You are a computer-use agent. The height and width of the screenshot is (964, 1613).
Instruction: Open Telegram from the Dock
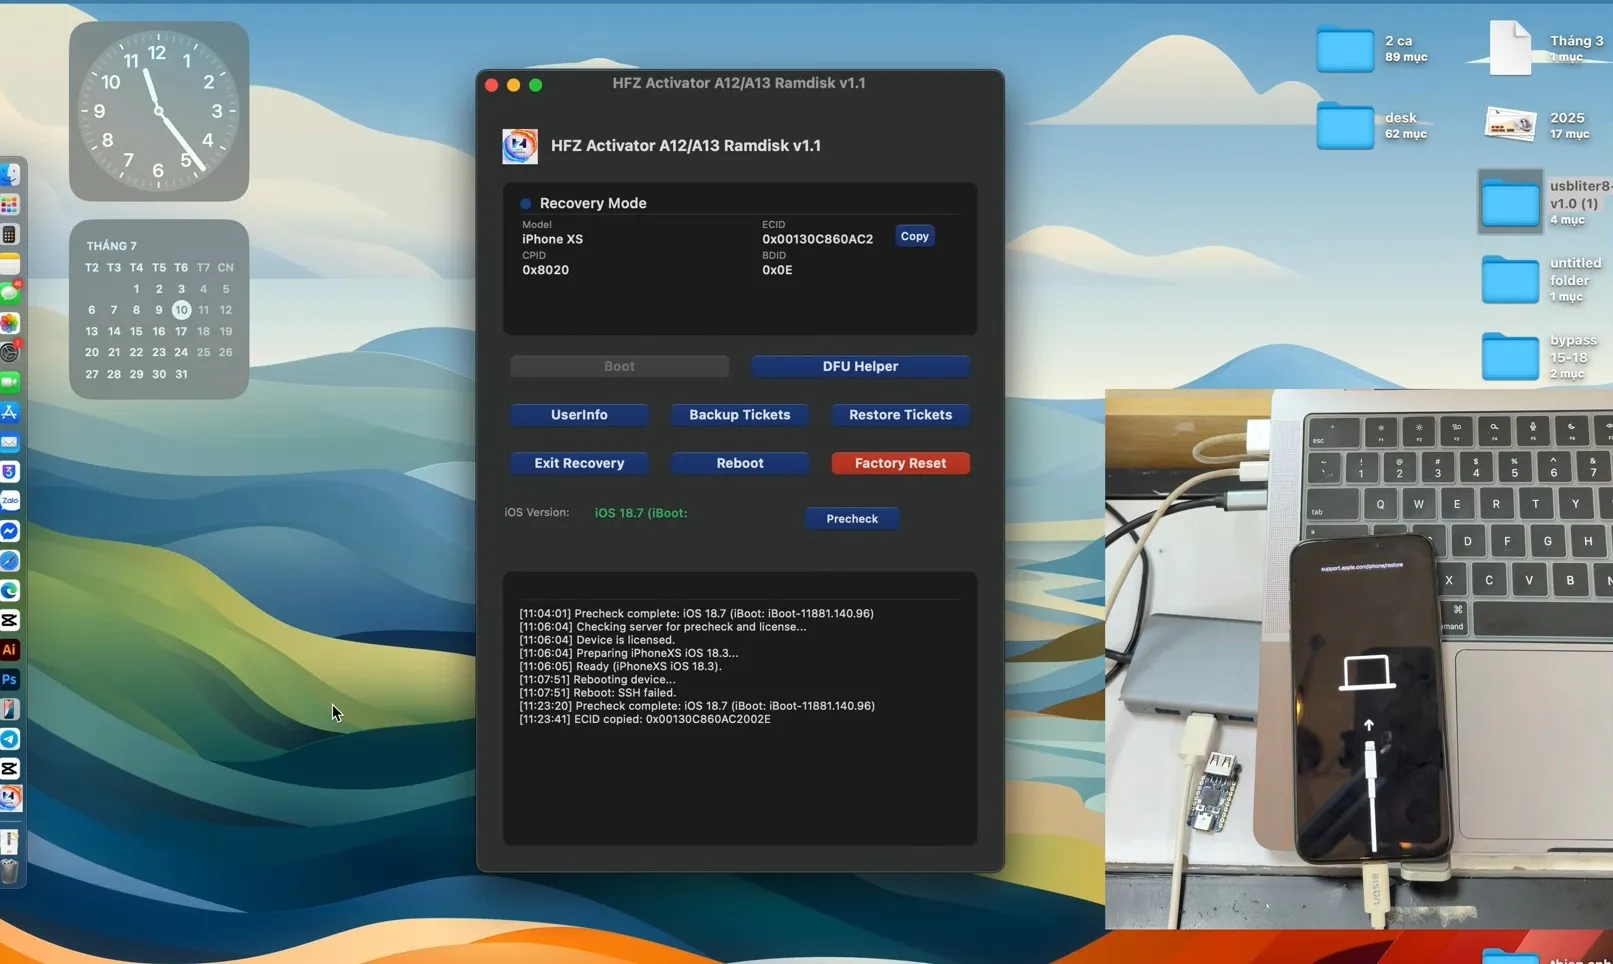10,739
